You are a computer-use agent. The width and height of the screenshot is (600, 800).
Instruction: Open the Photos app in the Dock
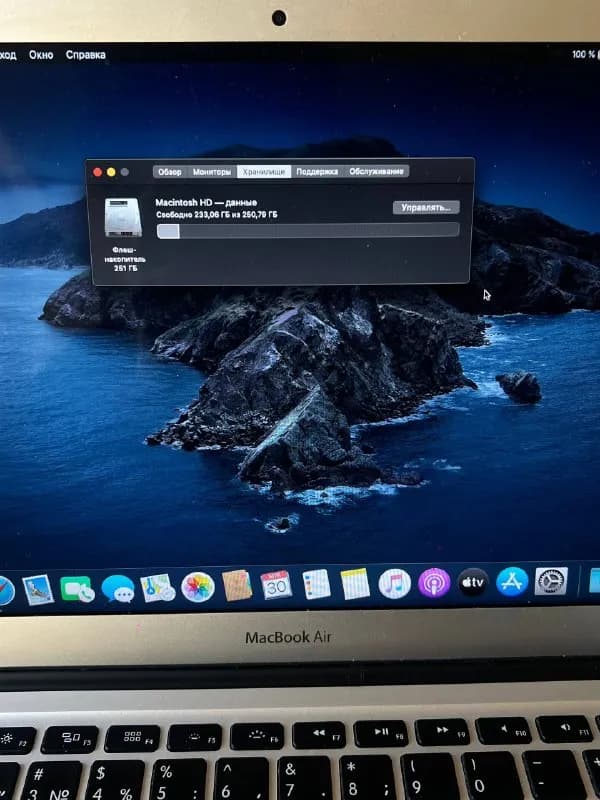point(197,587)
